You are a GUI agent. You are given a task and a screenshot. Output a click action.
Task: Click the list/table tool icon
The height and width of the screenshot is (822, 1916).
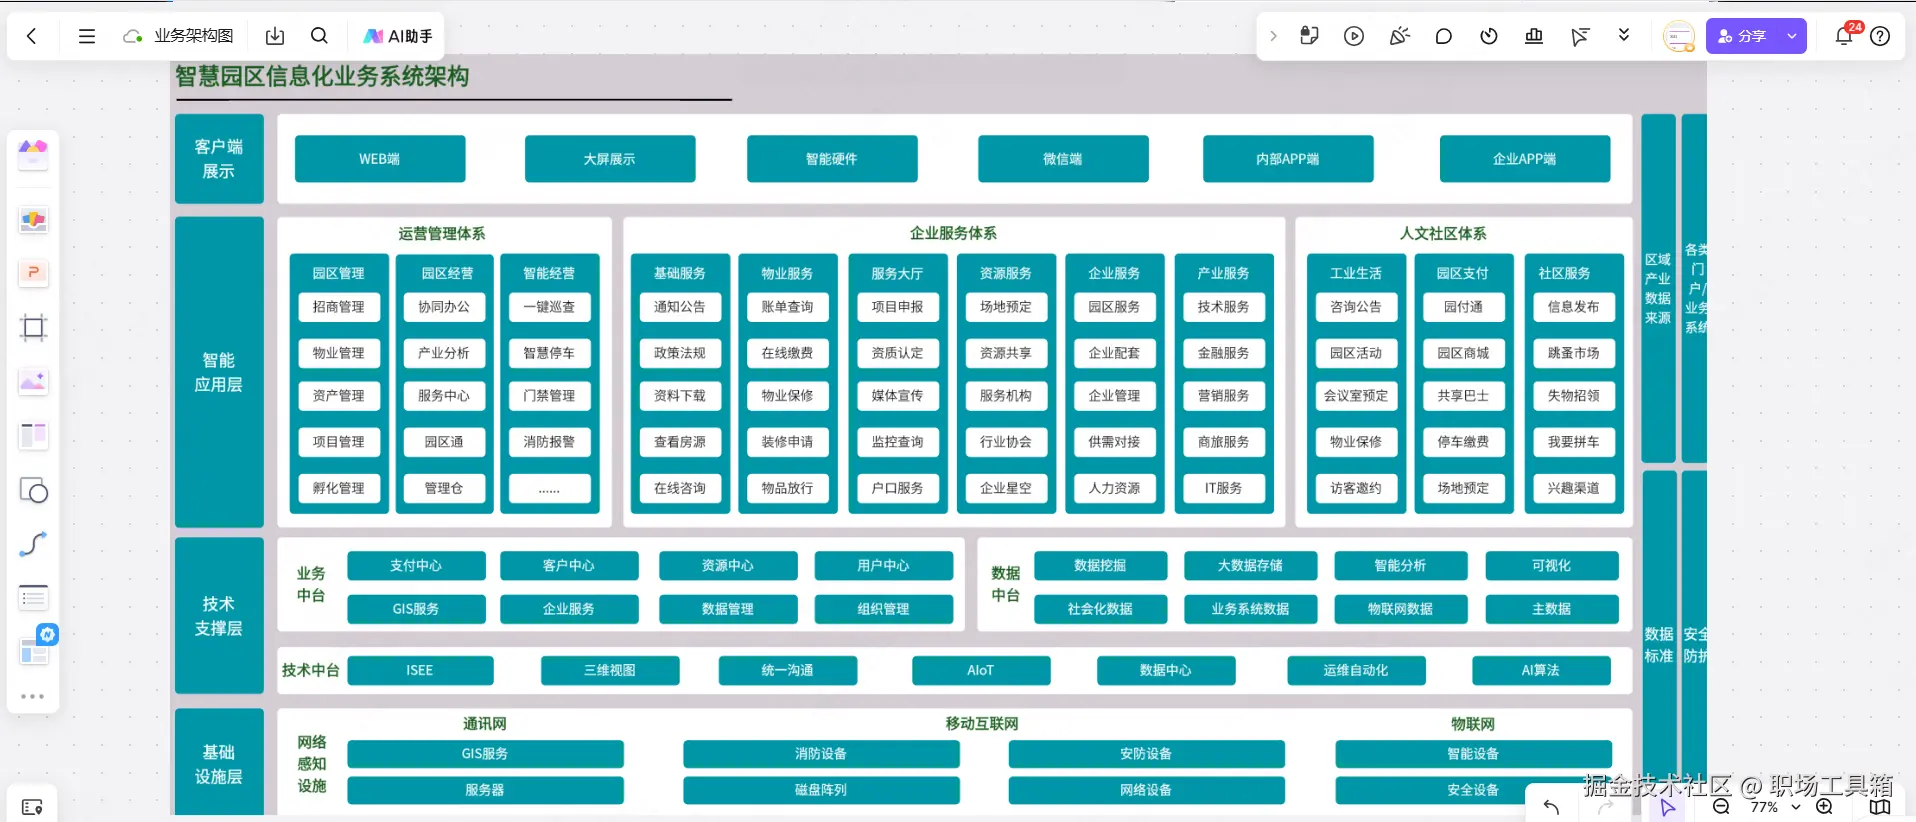pyautogui.click(x=33, y=598)
